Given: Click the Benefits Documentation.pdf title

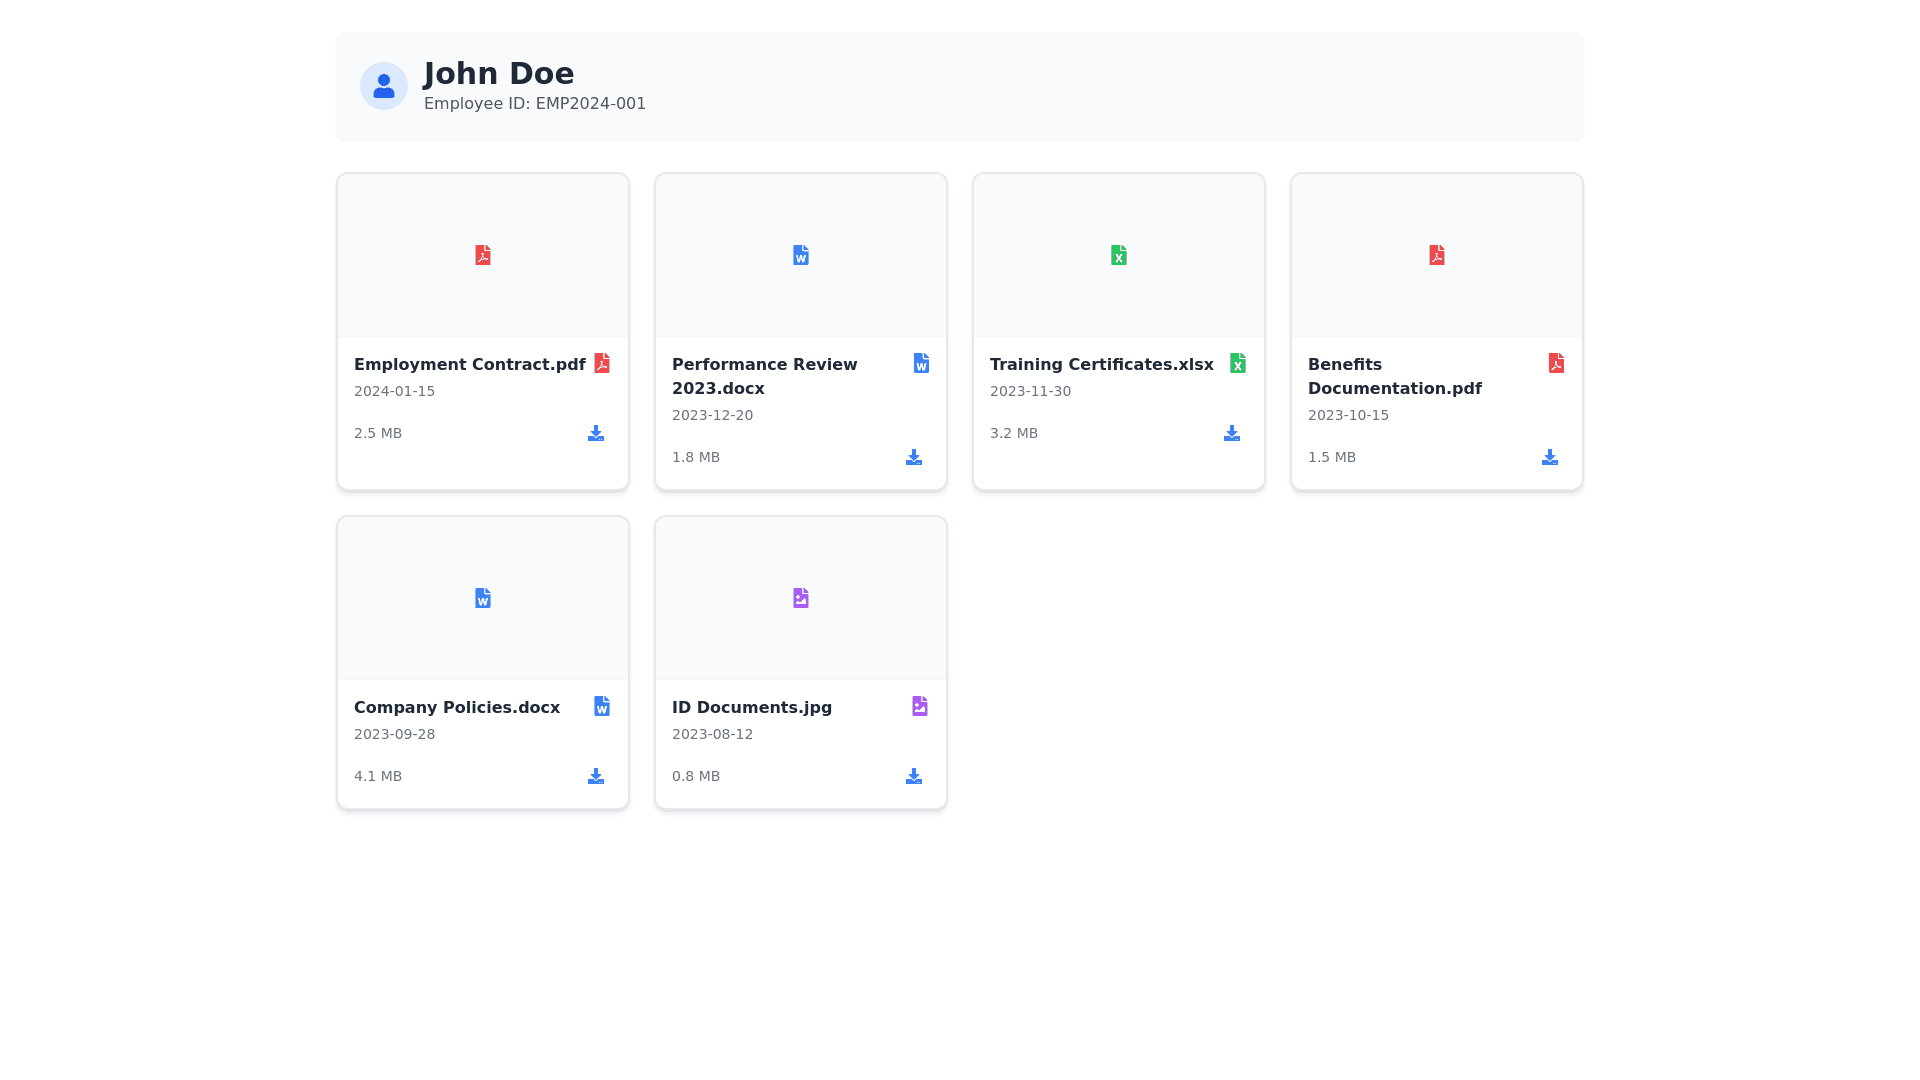Looking at the screenshot, I should click(x=1394, y=376).
